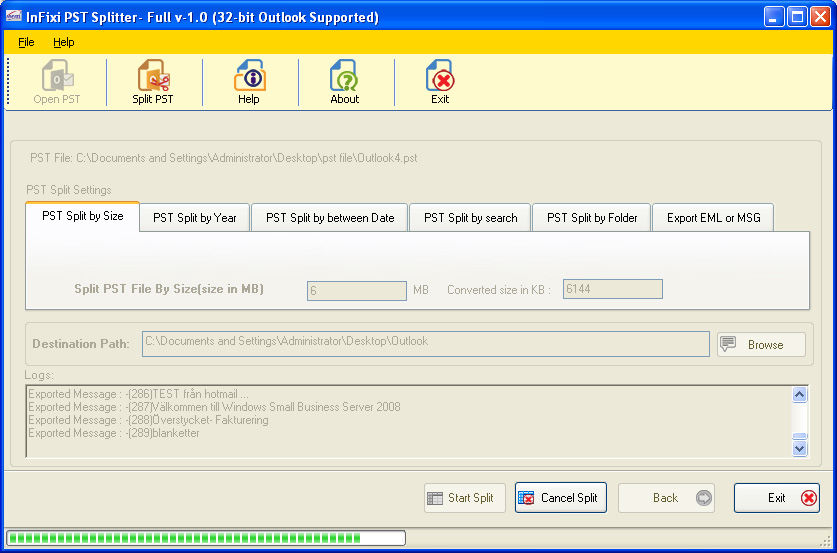Click the Browse button
The image size is (837, 553).
coord(761,345)
